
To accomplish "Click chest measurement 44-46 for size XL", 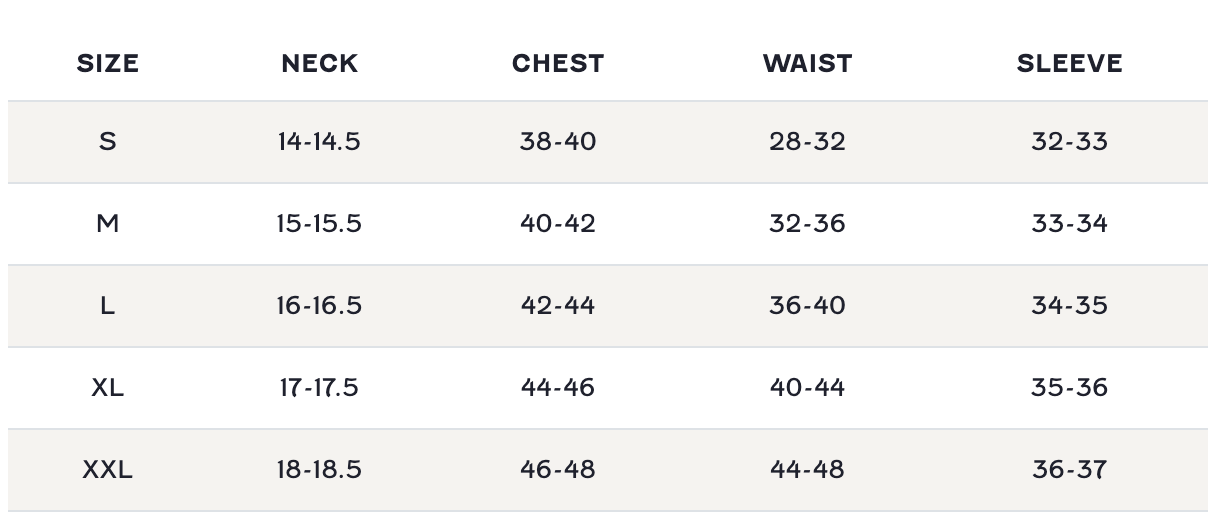I will coord(558,387).
